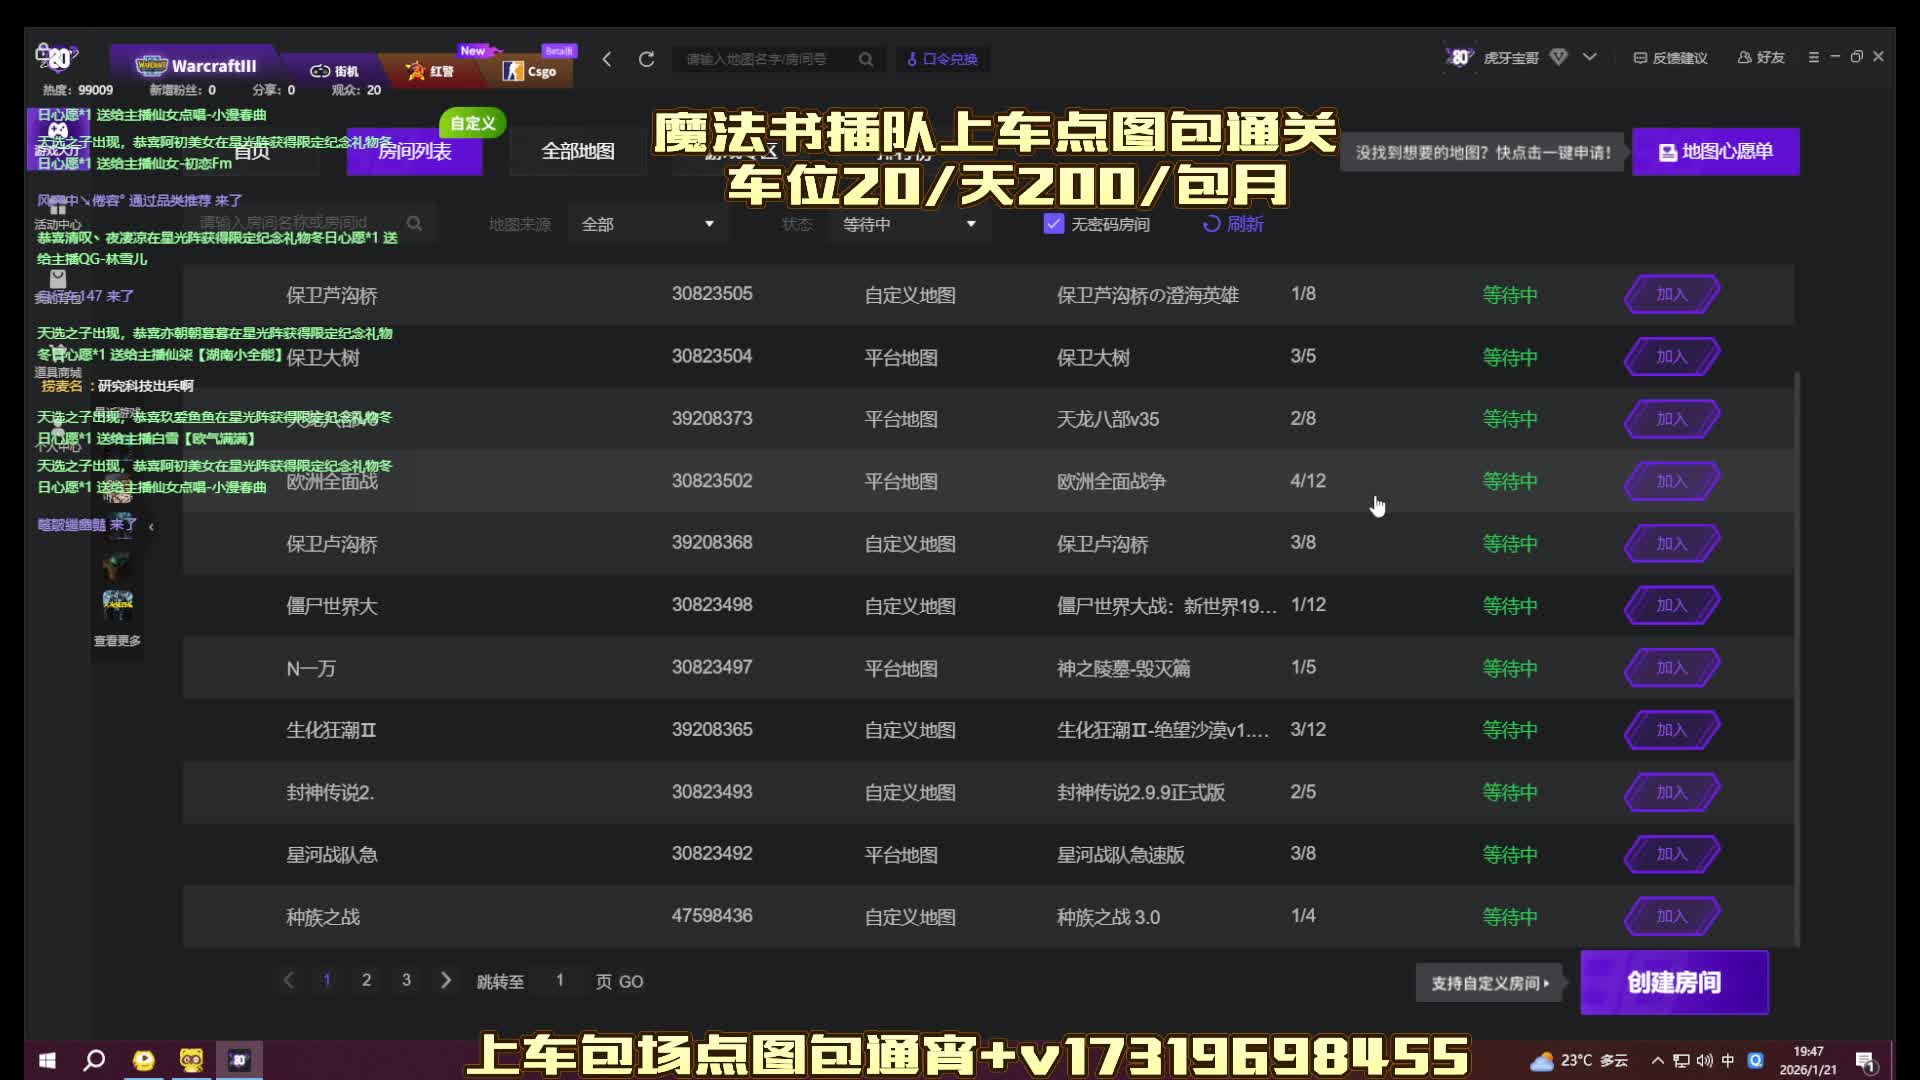This screenshot has height=1080, width=1920.
Task: Click the refresh arrow icon in top bar
Action: [x=647, y=59]
